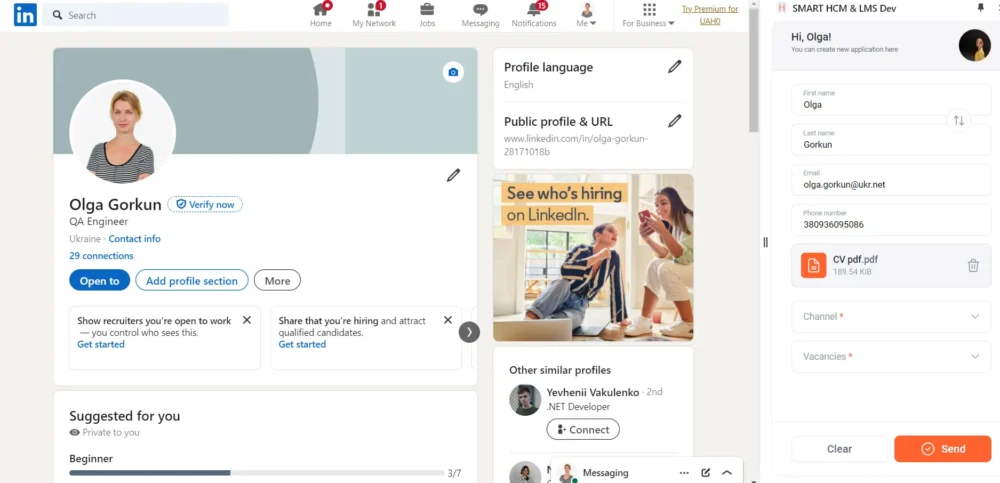Open the Me profile dropdown

tap(586, 15)
